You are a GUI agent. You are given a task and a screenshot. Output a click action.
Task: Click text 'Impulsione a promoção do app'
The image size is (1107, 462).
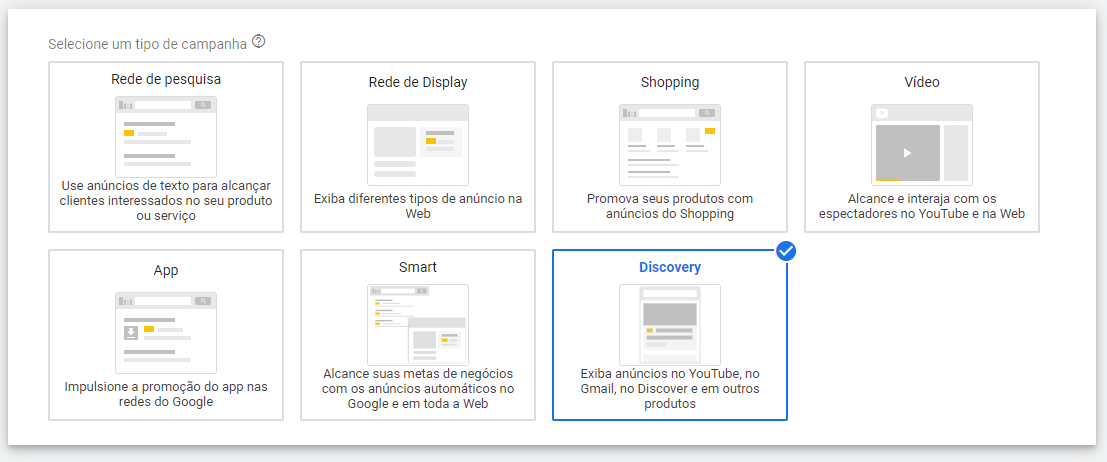pyautogui.click(x=166, y=388)
